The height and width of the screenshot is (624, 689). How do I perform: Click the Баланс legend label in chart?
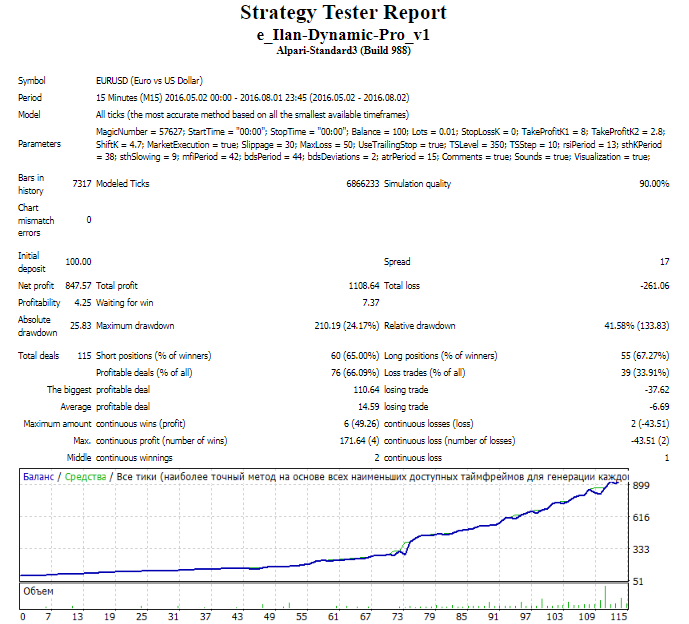[40, 477]
